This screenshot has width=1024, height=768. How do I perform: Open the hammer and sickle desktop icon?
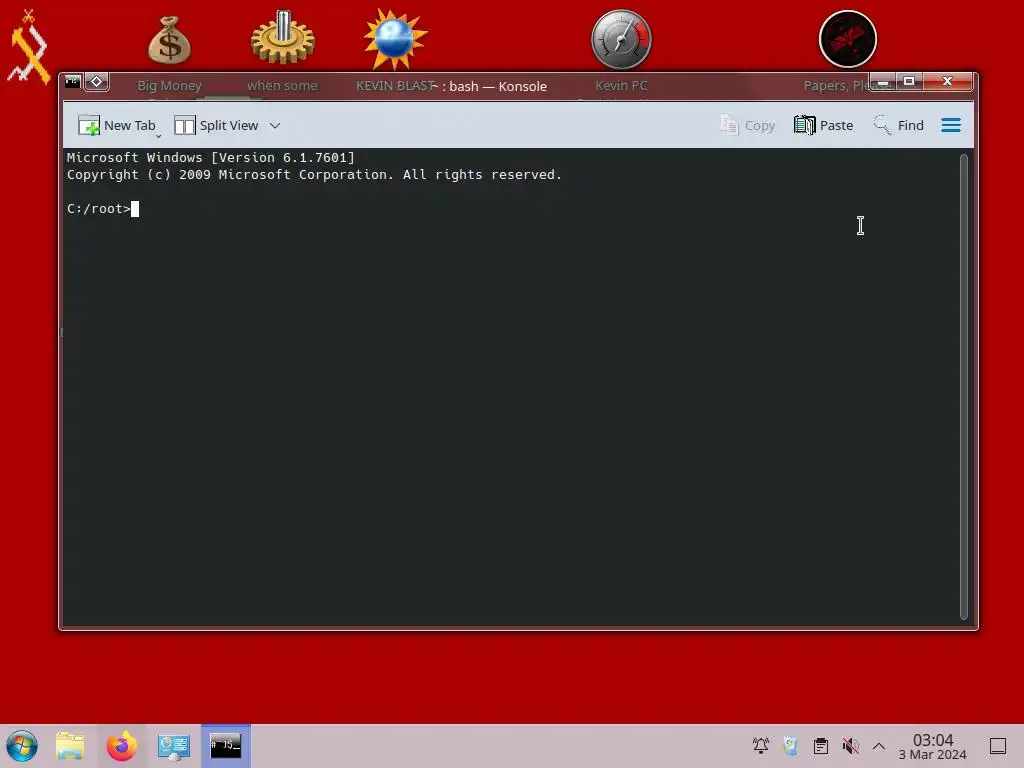(x=28, y=47)
